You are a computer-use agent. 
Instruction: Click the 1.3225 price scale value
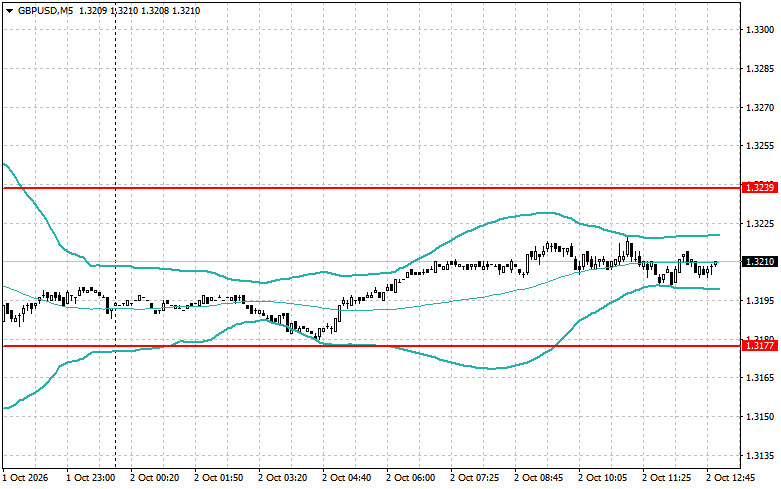click(x=760, y=223)
